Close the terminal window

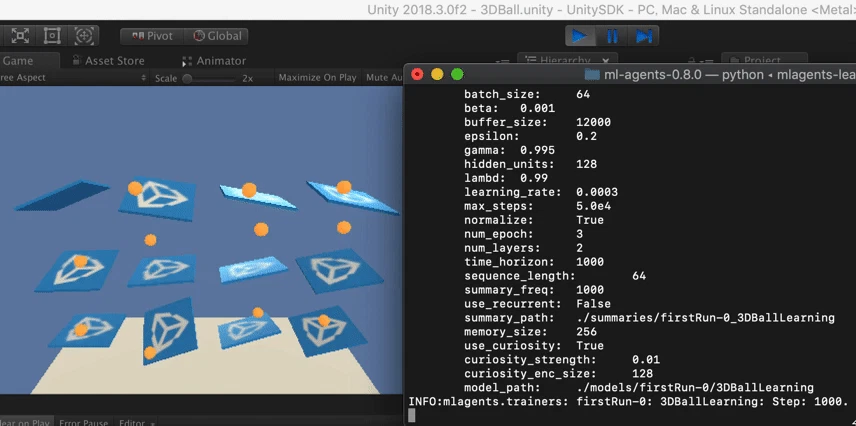[x=418, y=74]
